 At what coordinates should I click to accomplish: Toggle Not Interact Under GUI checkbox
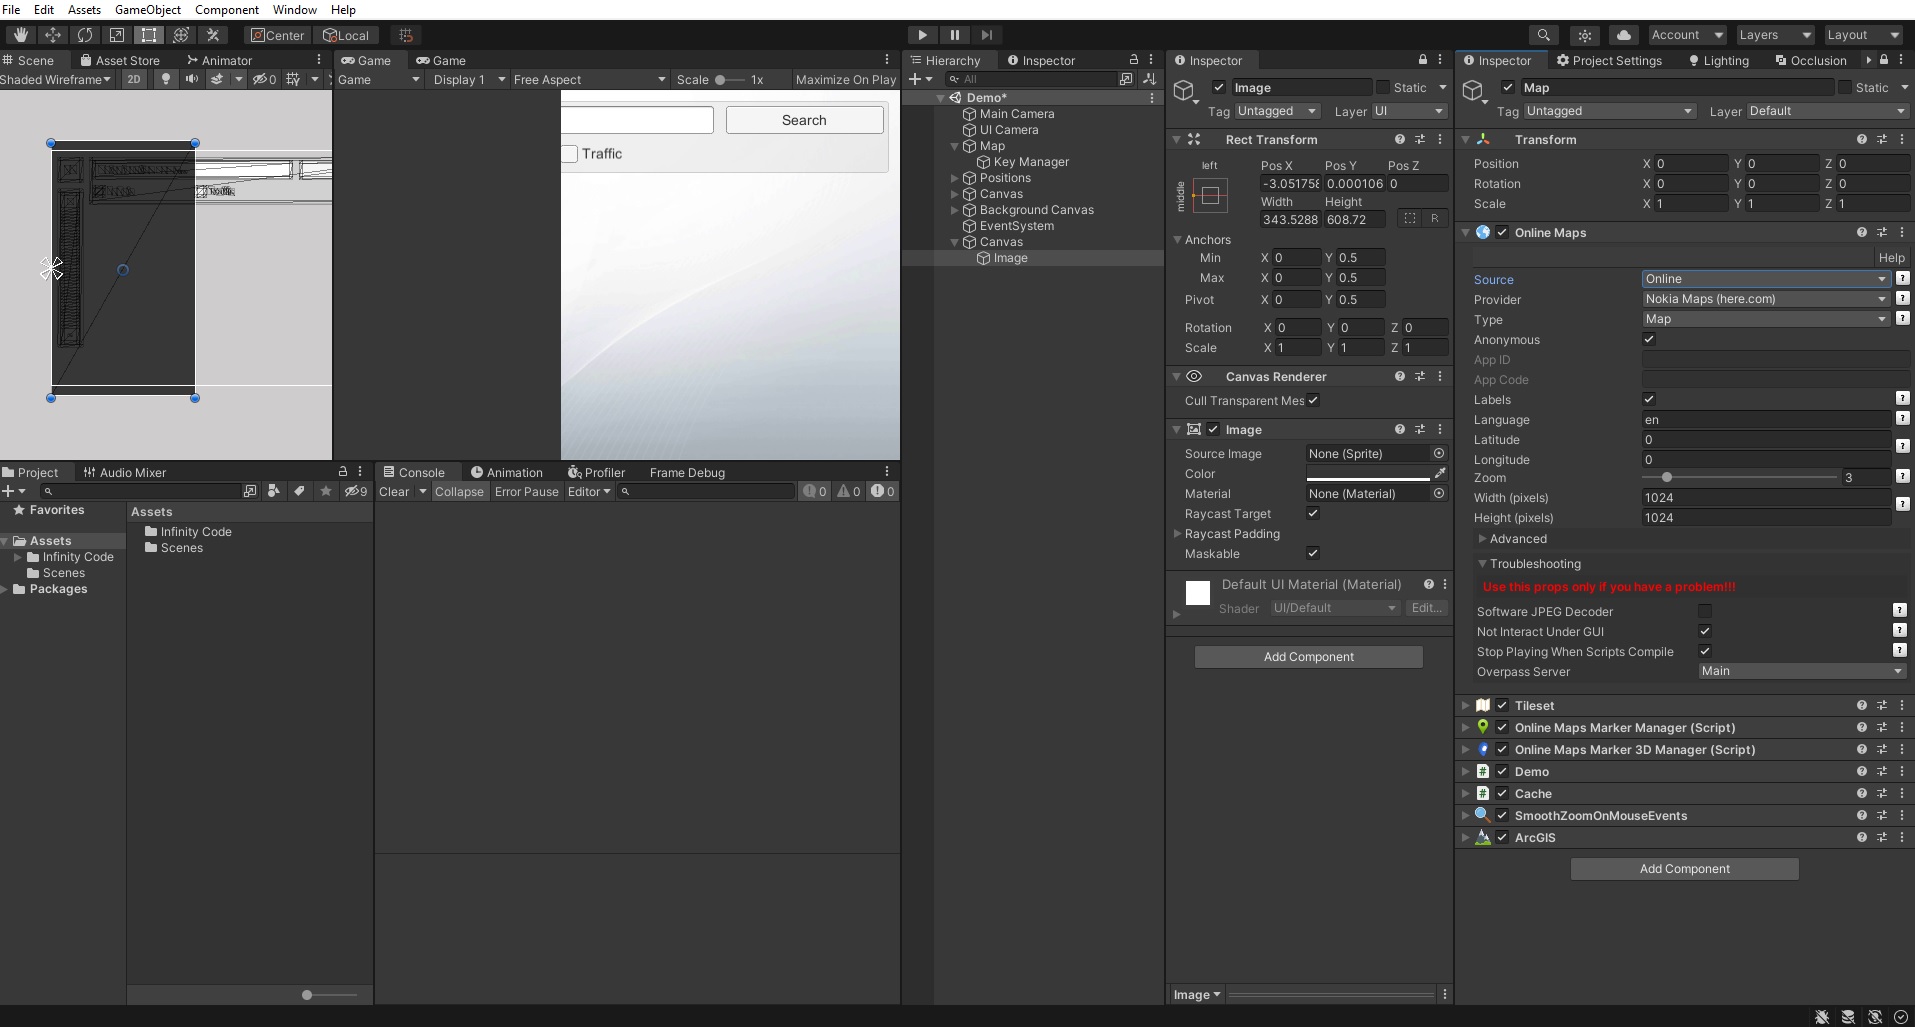[1705, 631]
